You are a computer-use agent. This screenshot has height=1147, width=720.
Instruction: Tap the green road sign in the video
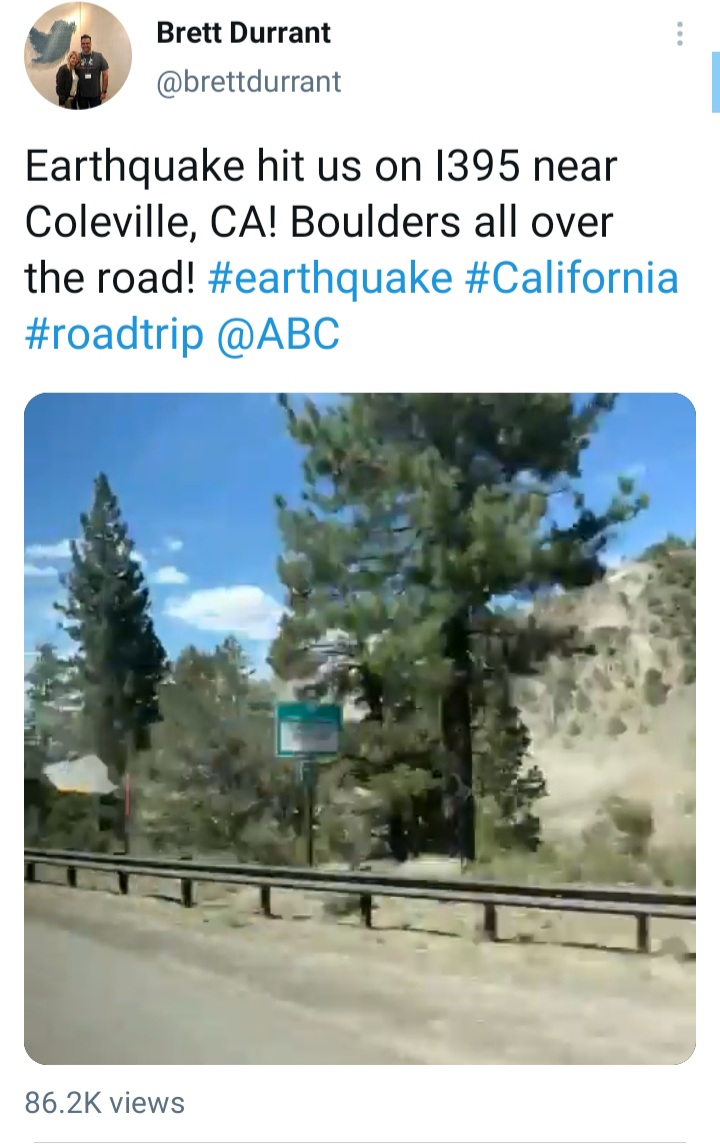pos(310,730)
